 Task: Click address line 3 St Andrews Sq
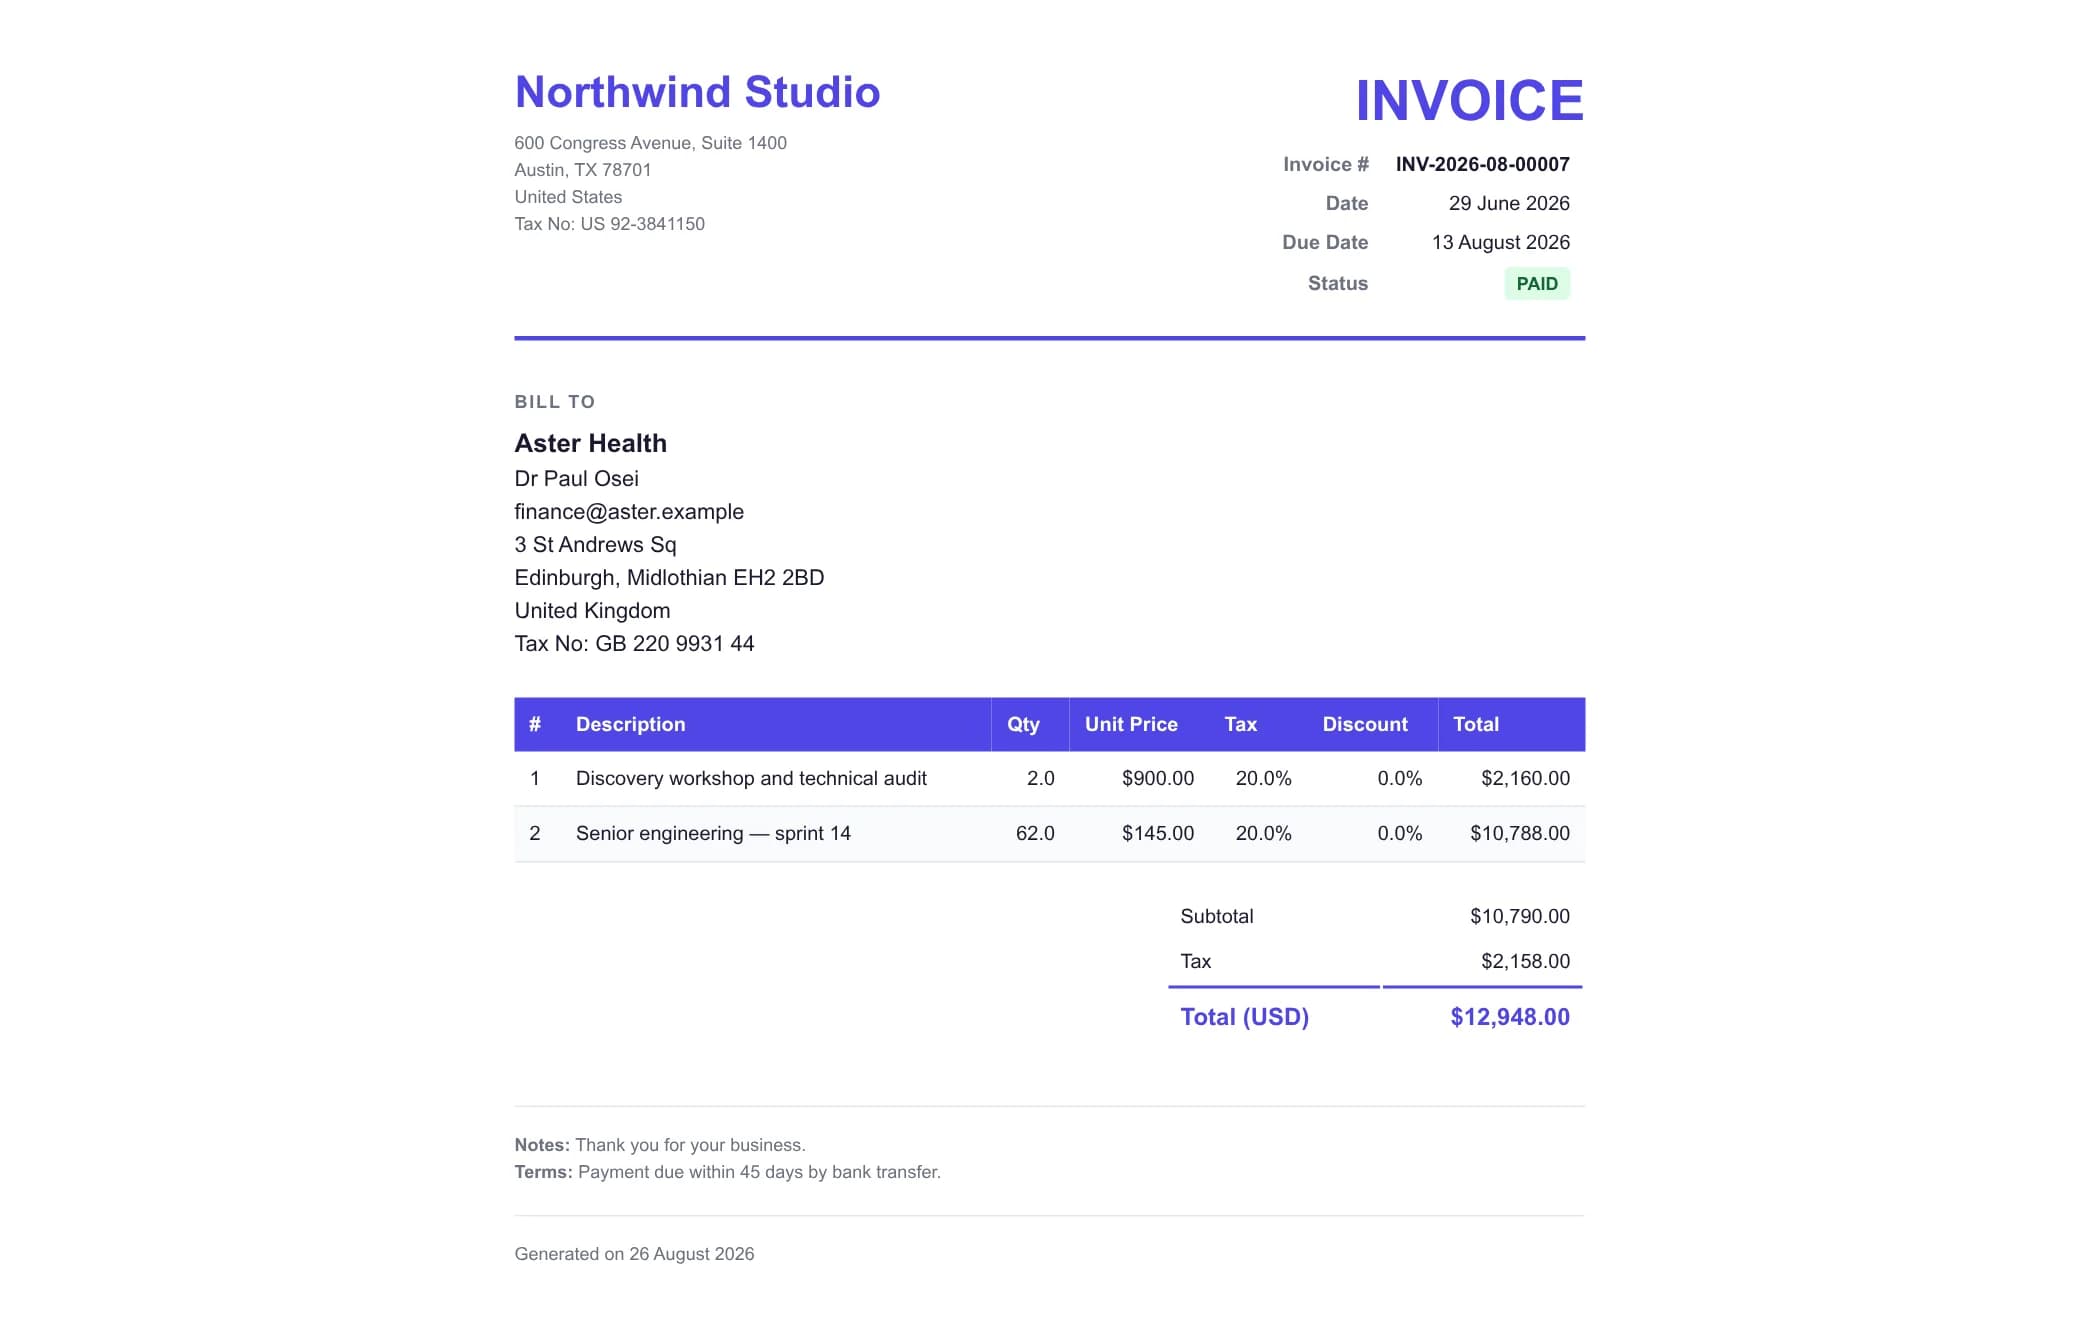coord(595,544)
